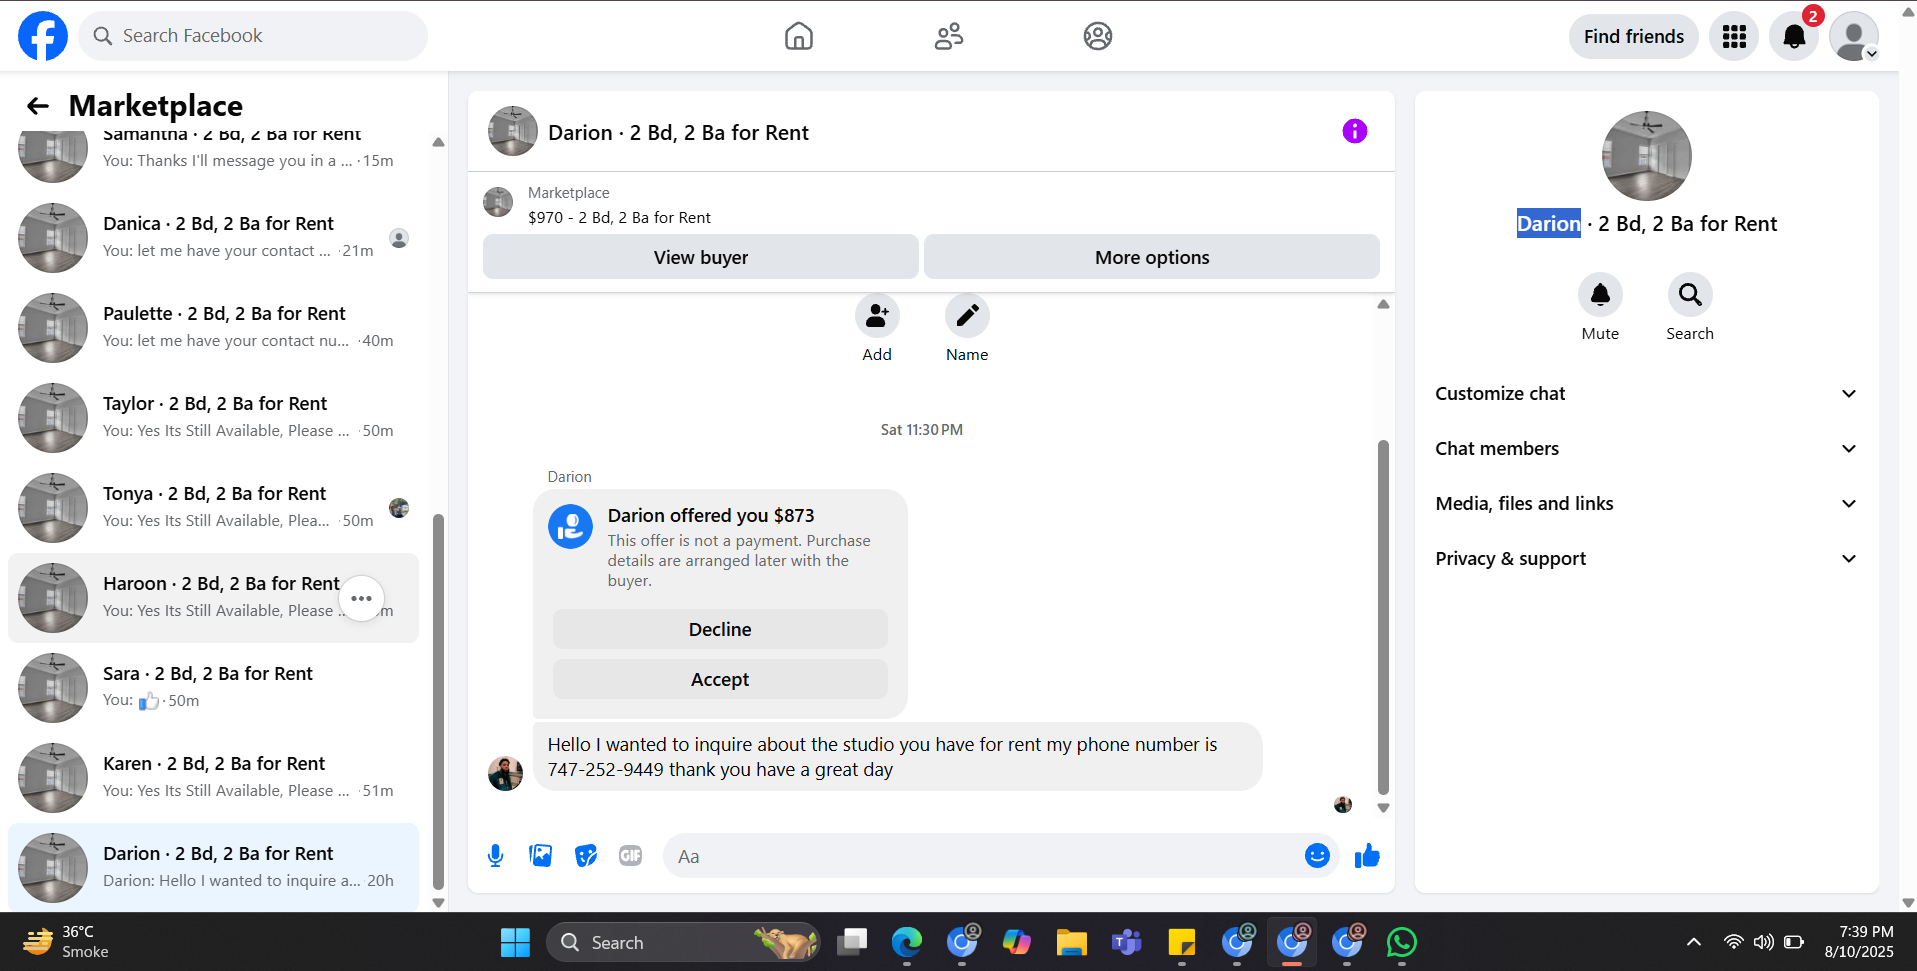
Task: Click sender avatar beside Hello message
Action: (505, 773)
